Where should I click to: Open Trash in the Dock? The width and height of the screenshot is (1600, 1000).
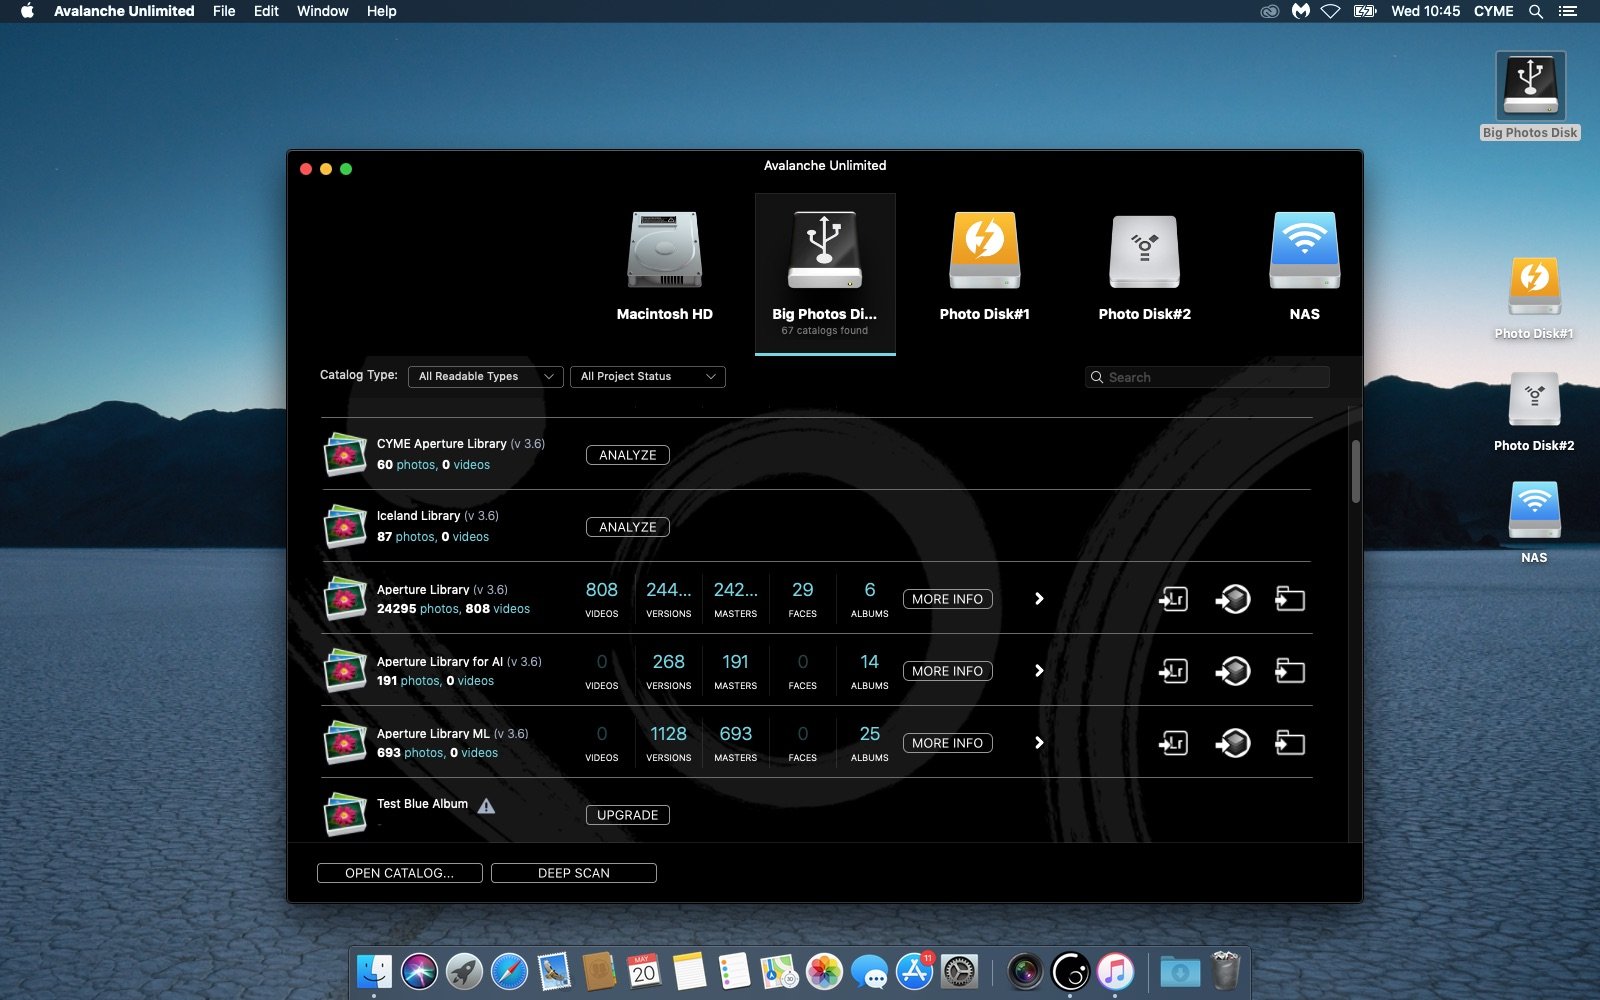point(1225,970)
